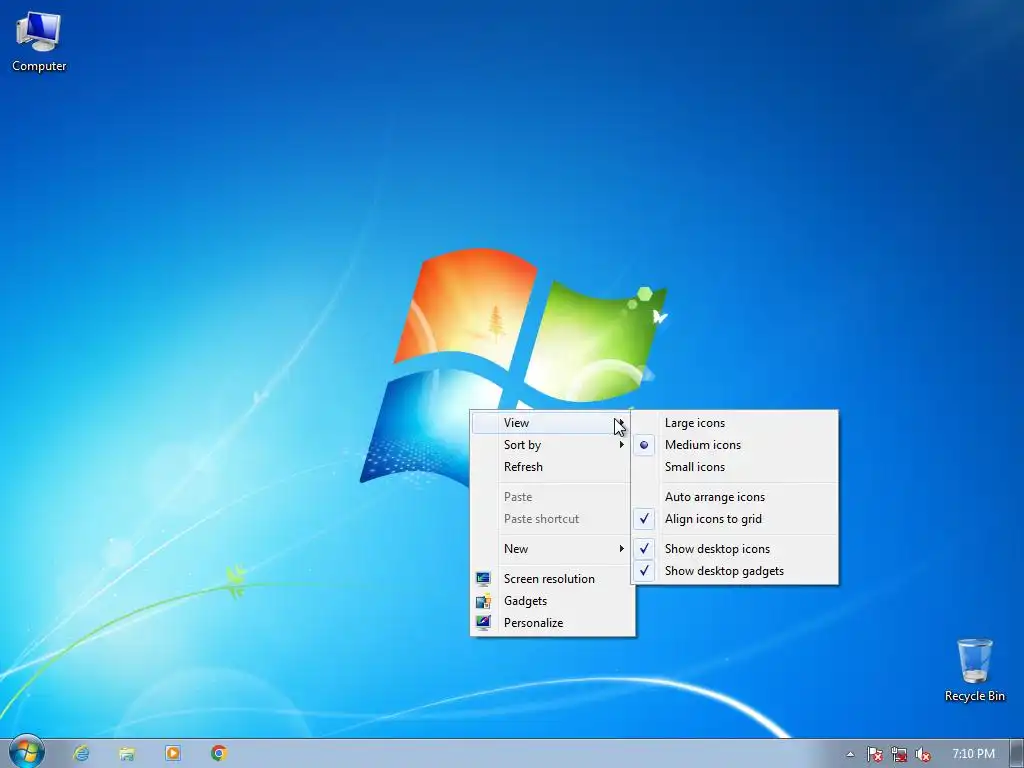Image resolution: width=1024 pixels, height=768 pixels.
Task: Open the Action Center flag icon
Action: (875, 754)
